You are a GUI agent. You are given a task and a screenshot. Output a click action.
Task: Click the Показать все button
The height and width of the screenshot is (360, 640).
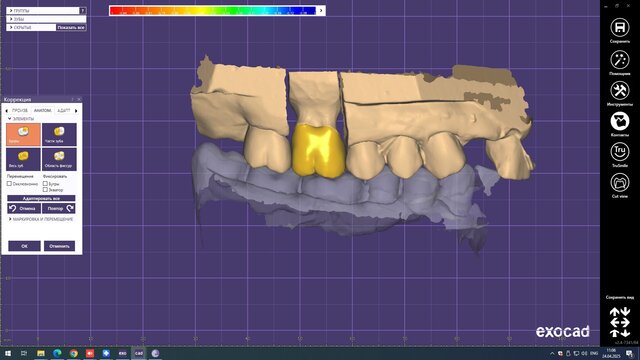click(71, 27)
